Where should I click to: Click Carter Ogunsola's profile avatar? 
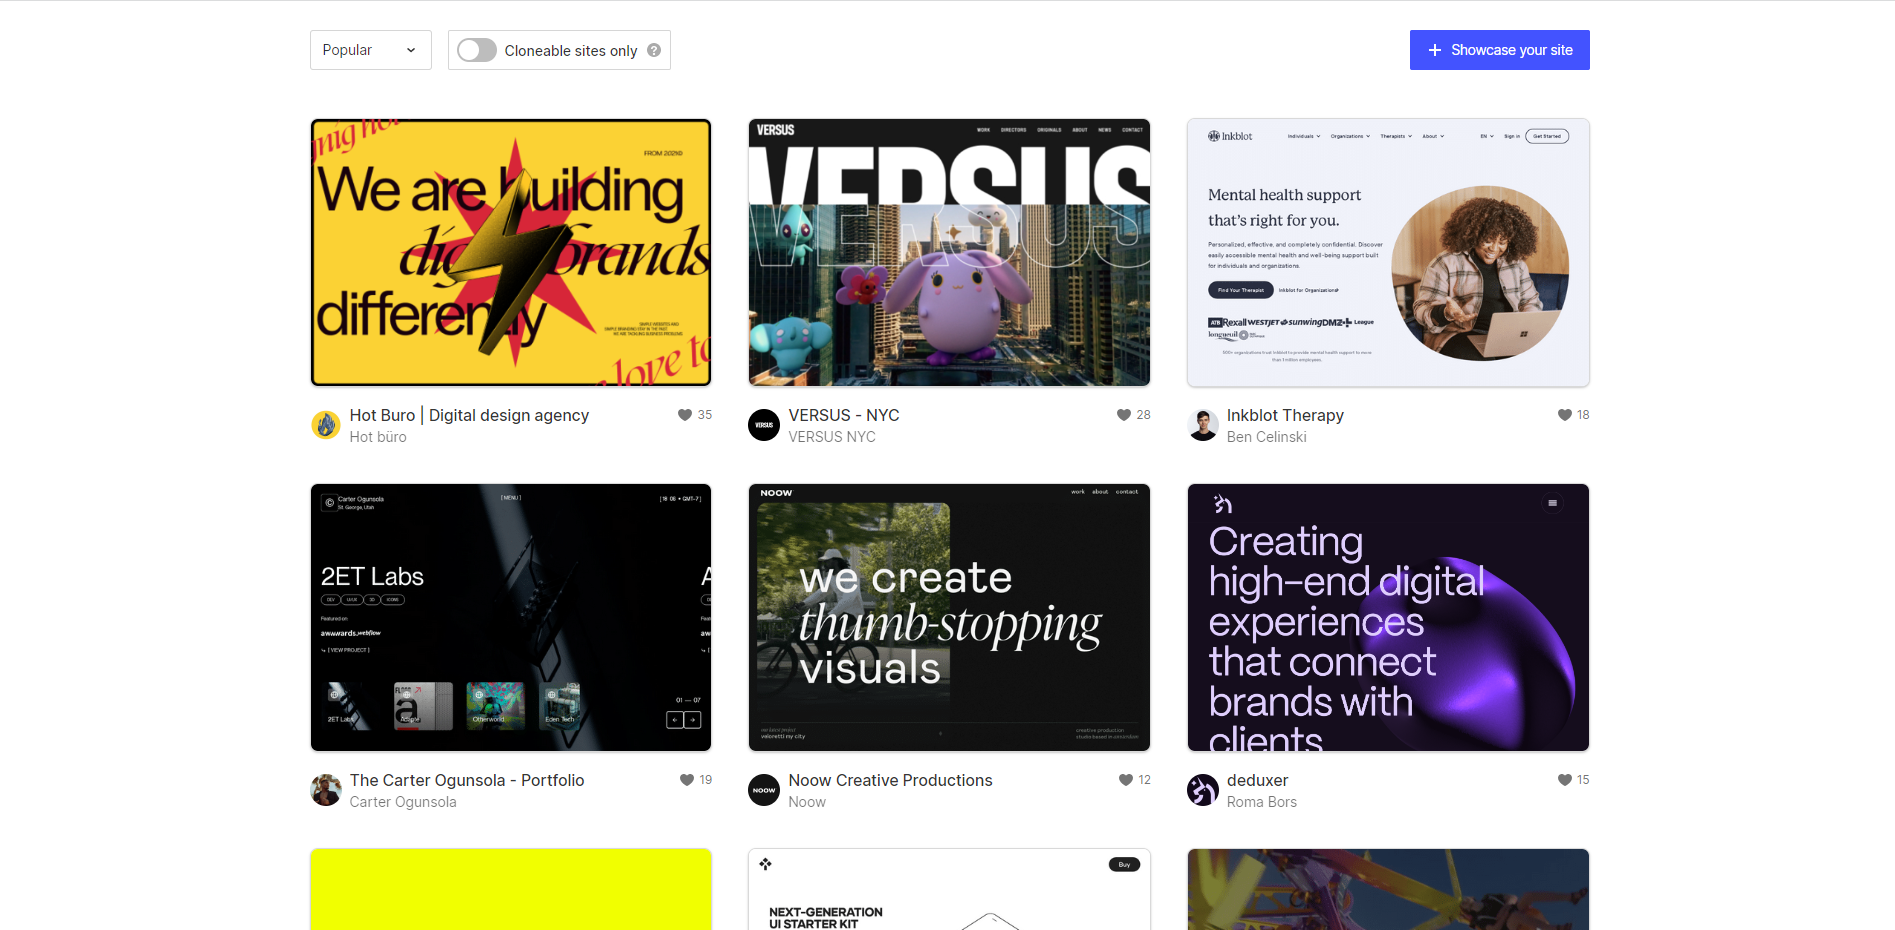[x=326, y=790]
